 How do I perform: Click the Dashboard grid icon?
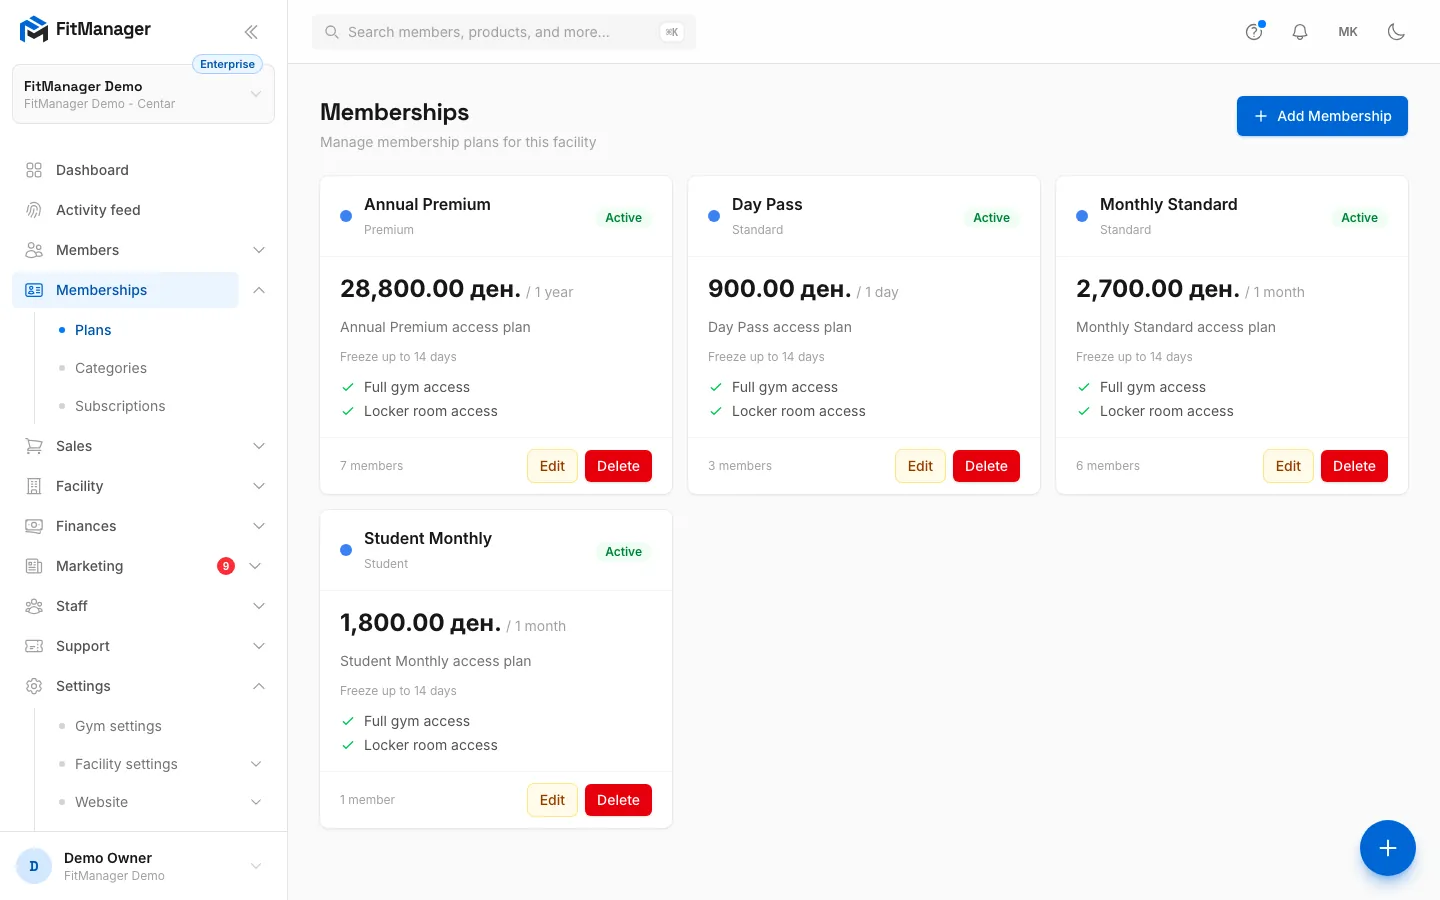pos(34,170)
